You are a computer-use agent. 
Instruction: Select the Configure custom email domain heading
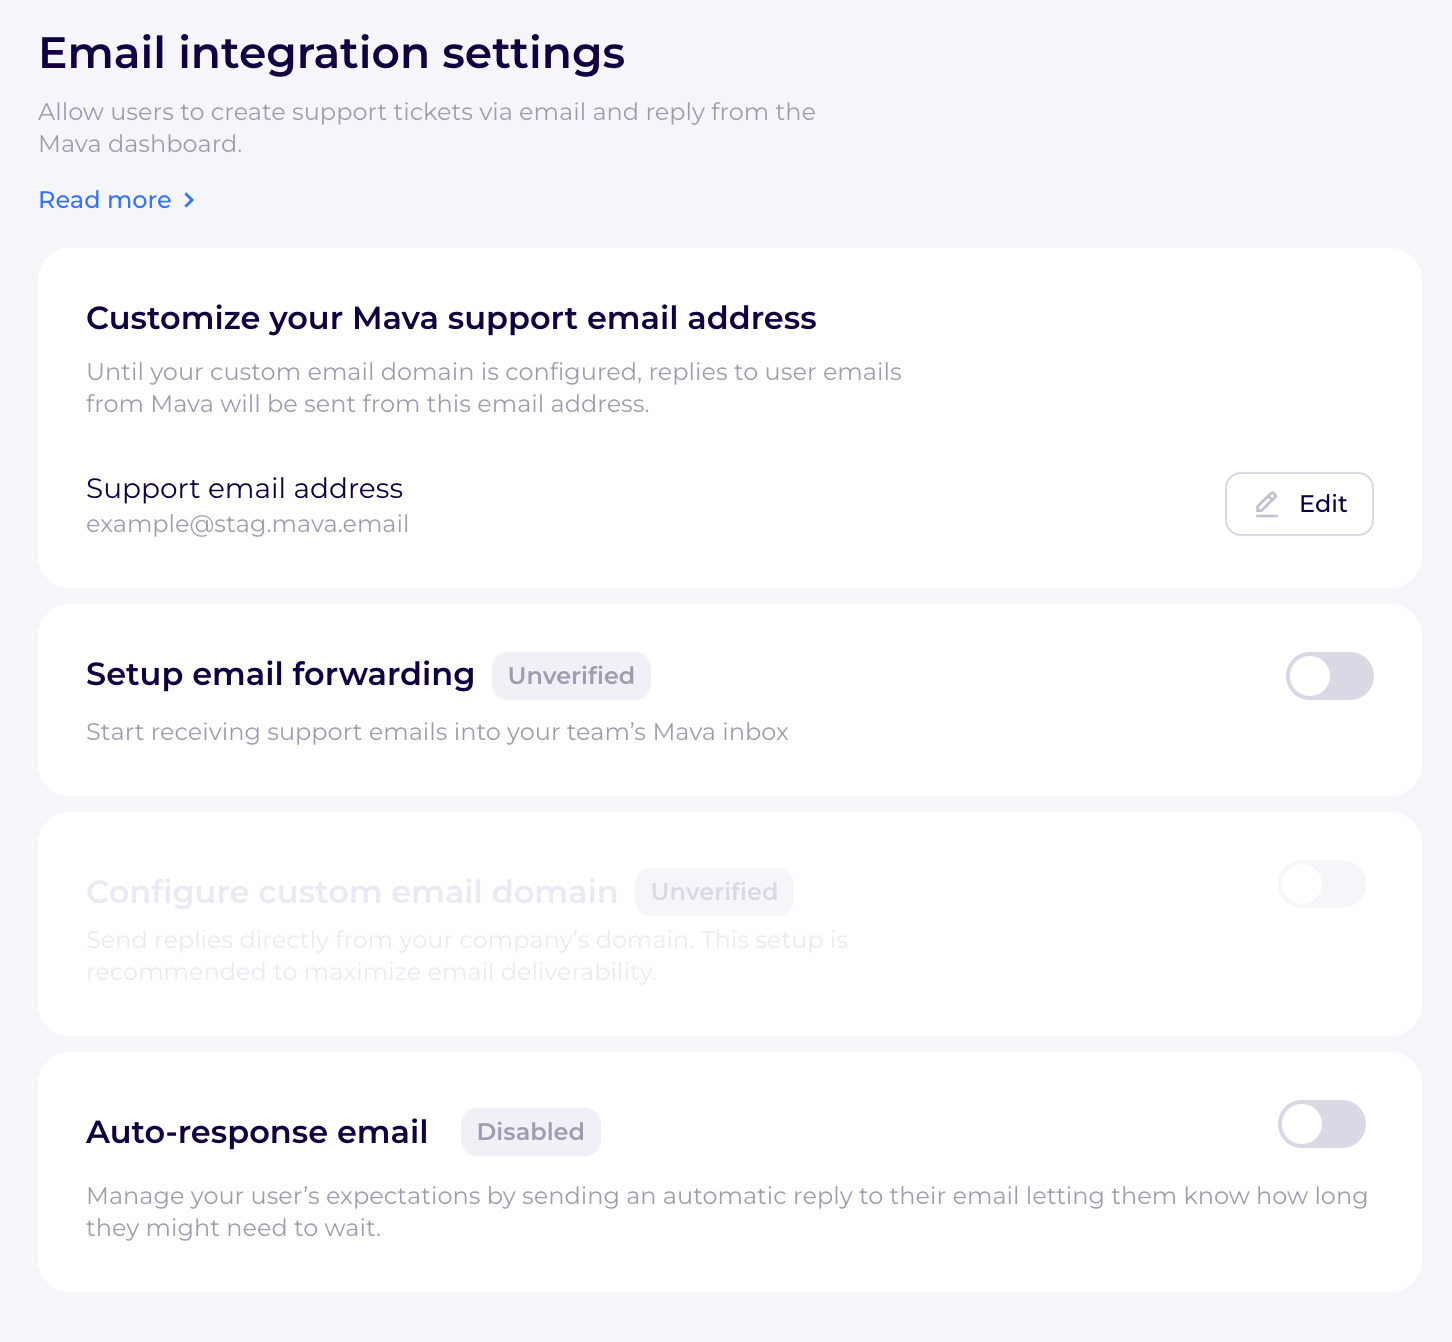click(351, 892)
